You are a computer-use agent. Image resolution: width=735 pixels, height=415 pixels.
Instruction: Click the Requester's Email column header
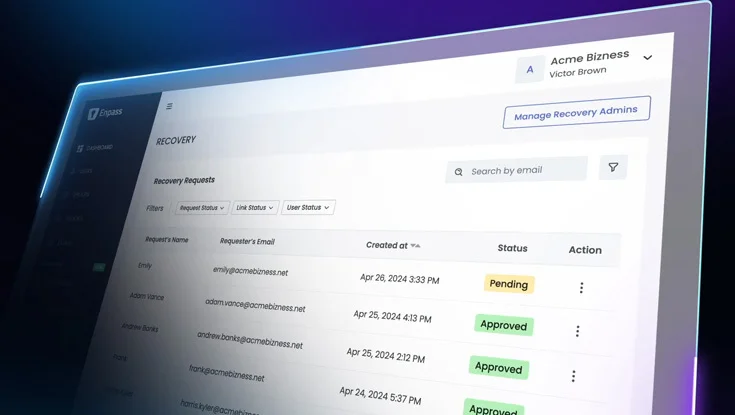click(247, 241)
